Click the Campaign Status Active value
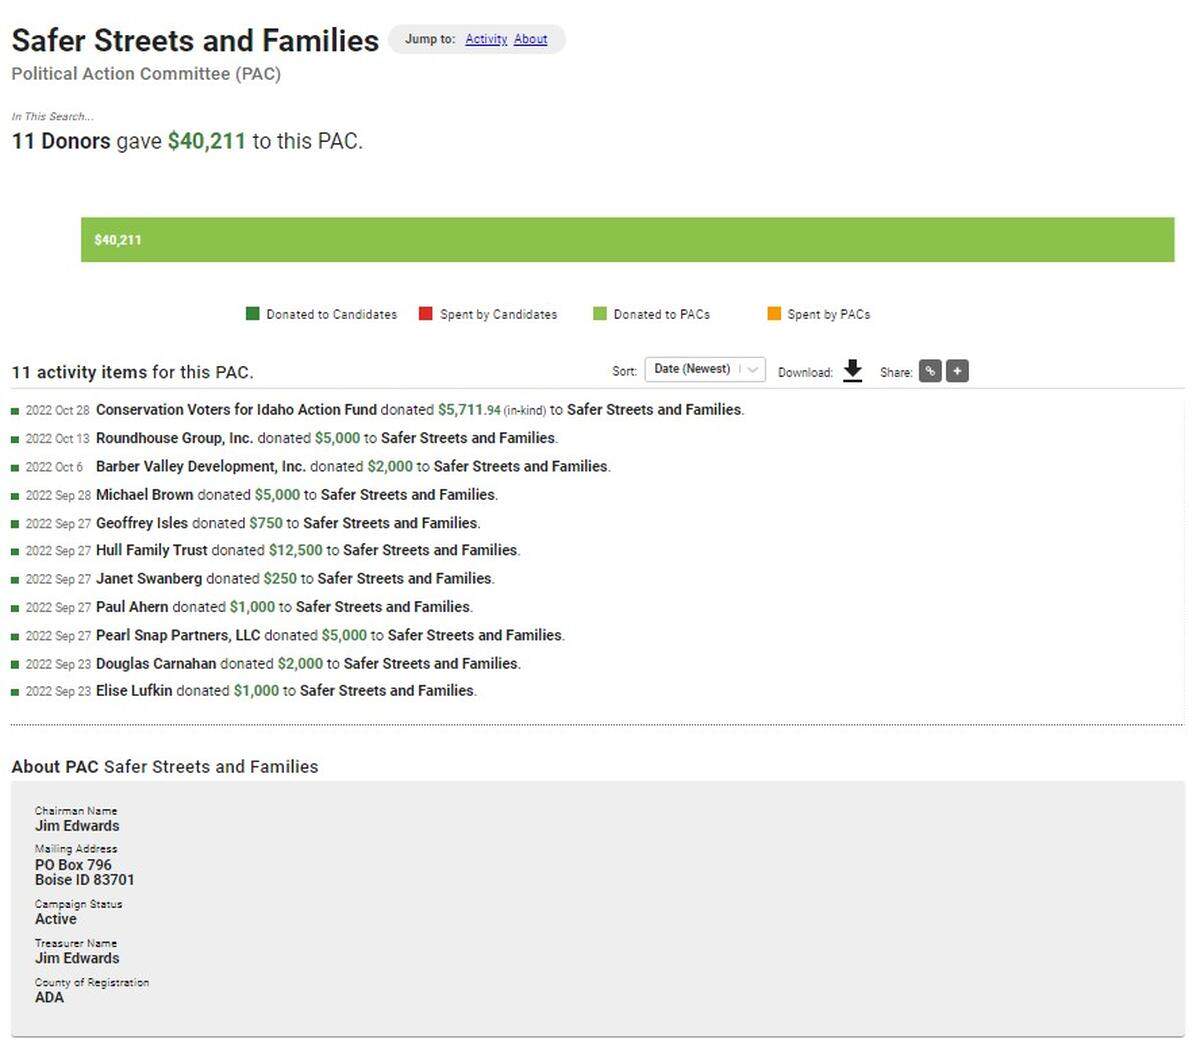1200x1047 pixels. [55, 919]
